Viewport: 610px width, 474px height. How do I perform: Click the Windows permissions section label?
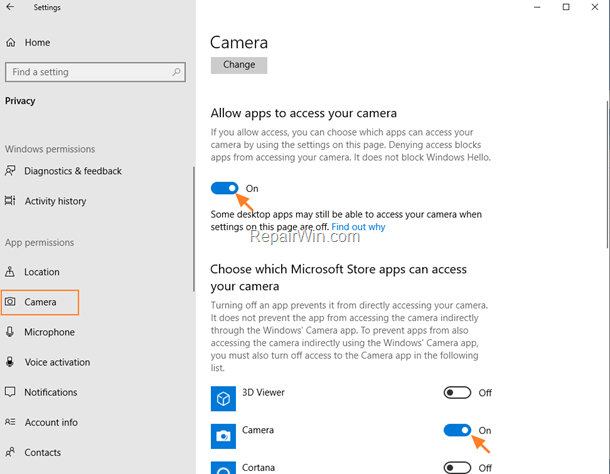[50, 149]
